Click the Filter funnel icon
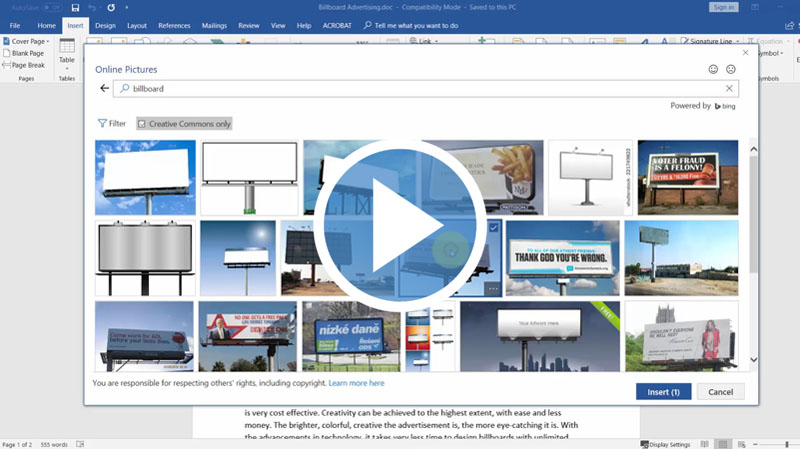The width and height of the screenshot is (800, 449). pyautogui.click(x=102, y=124)
